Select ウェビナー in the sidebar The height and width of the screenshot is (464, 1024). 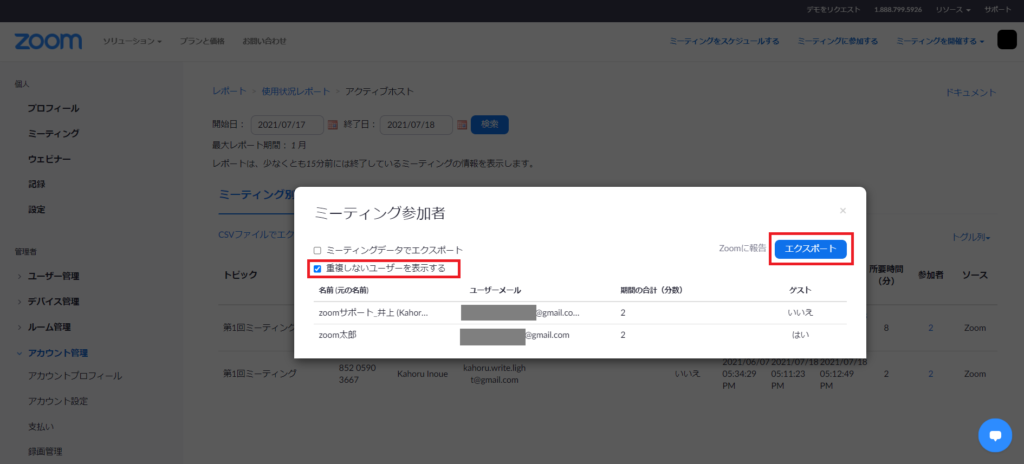pos(49,159)
